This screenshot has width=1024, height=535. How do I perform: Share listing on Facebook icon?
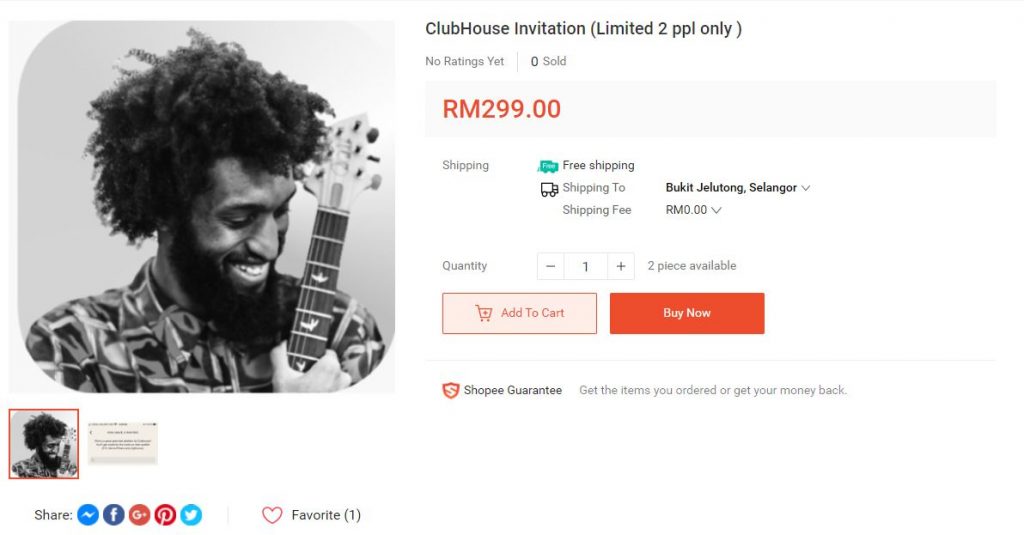[x=114, y=515]
